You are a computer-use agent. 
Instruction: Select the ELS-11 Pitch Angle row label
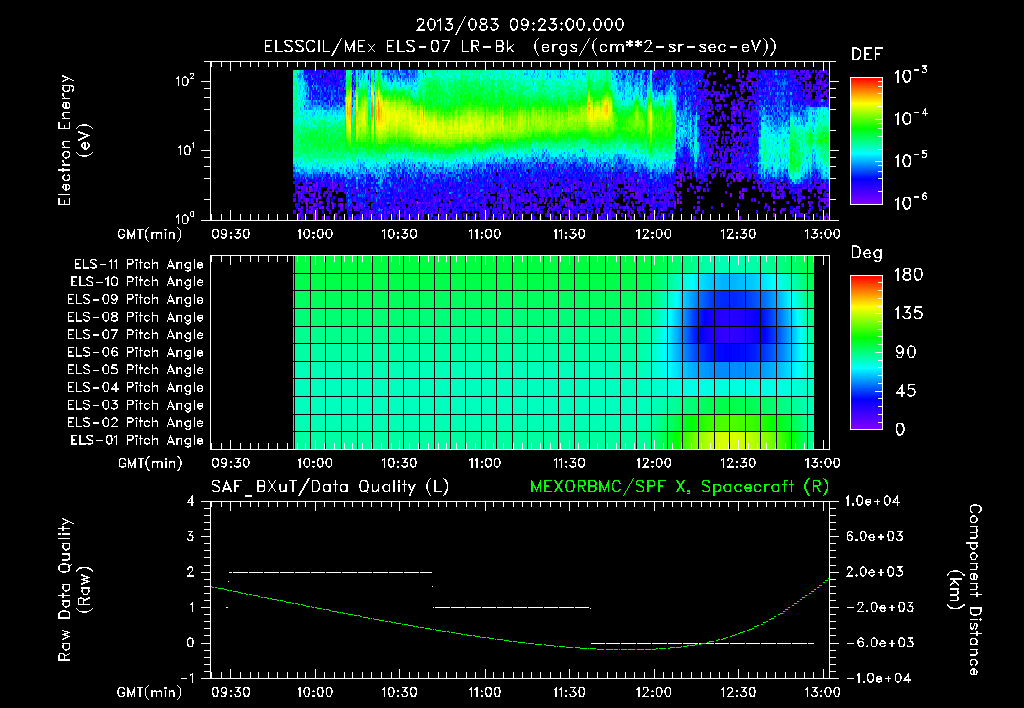click(x=138, y=265)
